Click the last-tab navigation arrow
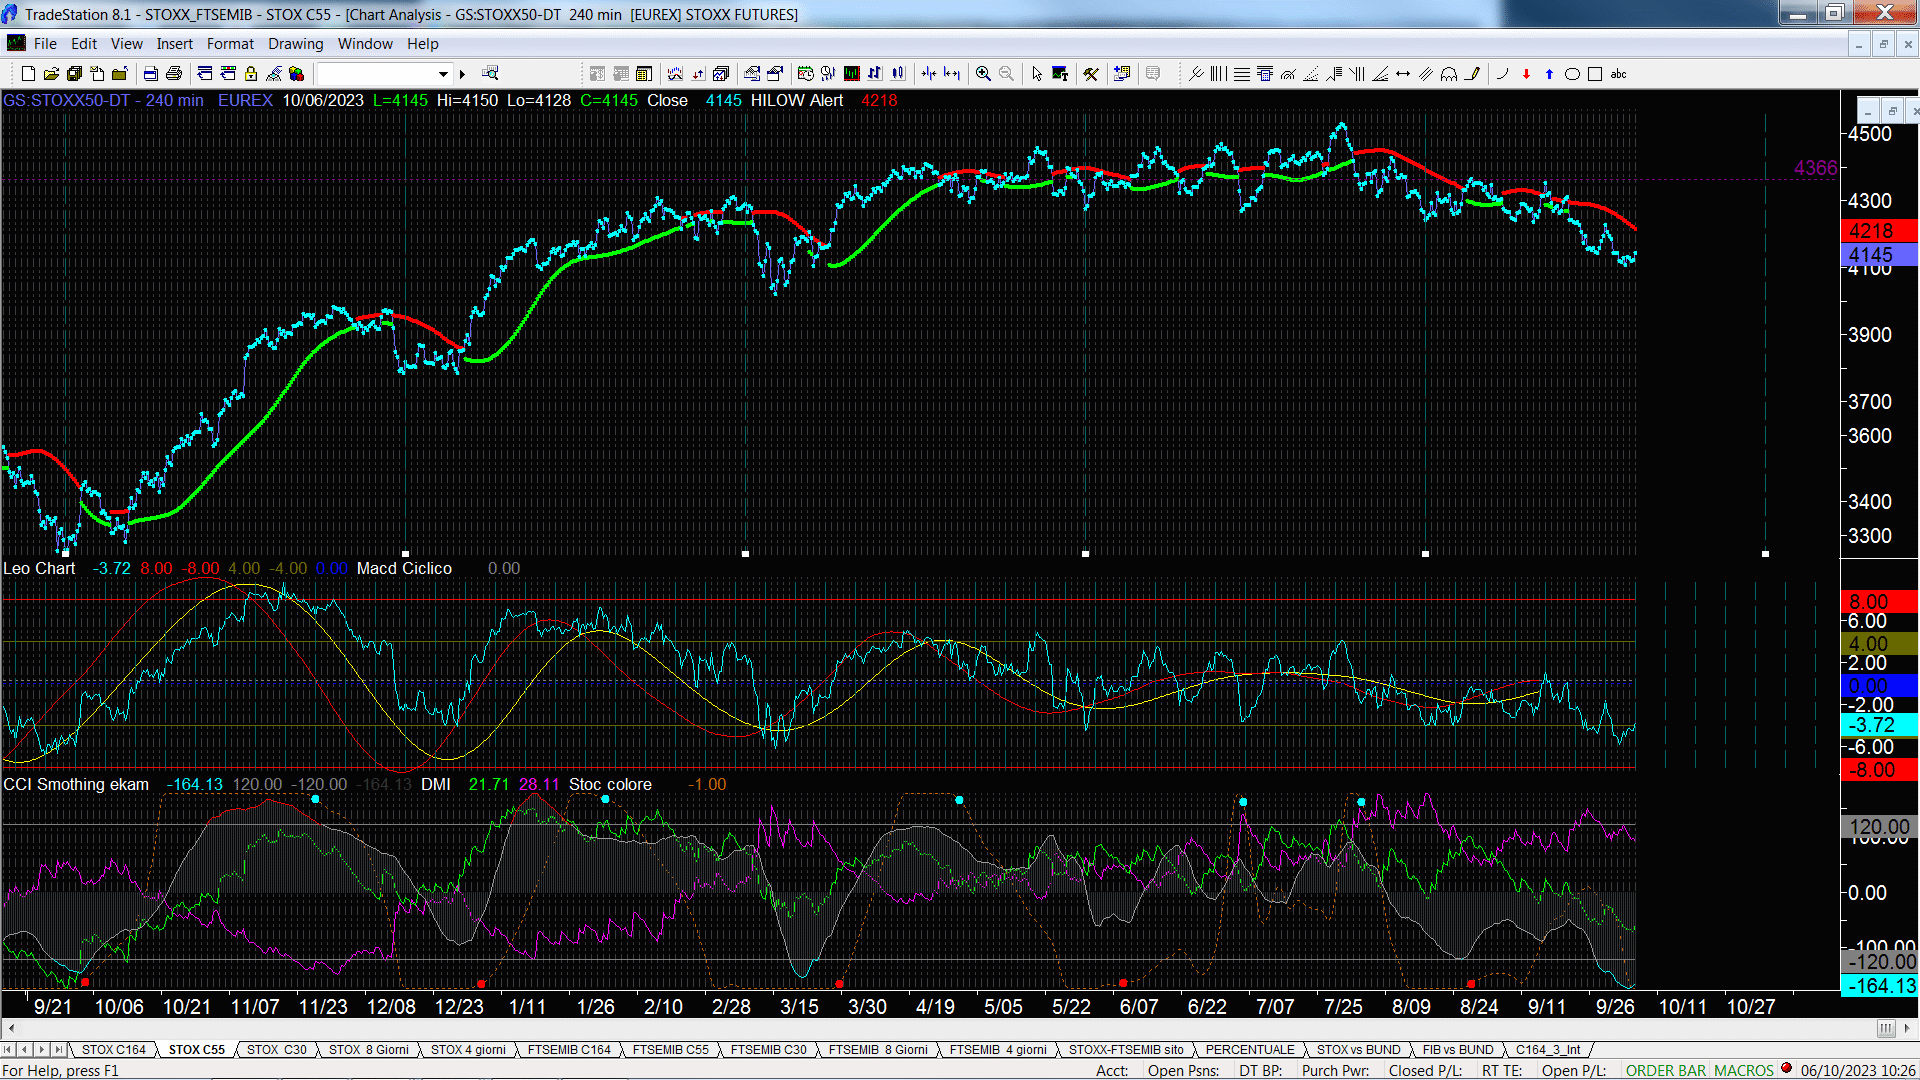This screenshot has height=1080, width=1920. [x=58, y=1050]
